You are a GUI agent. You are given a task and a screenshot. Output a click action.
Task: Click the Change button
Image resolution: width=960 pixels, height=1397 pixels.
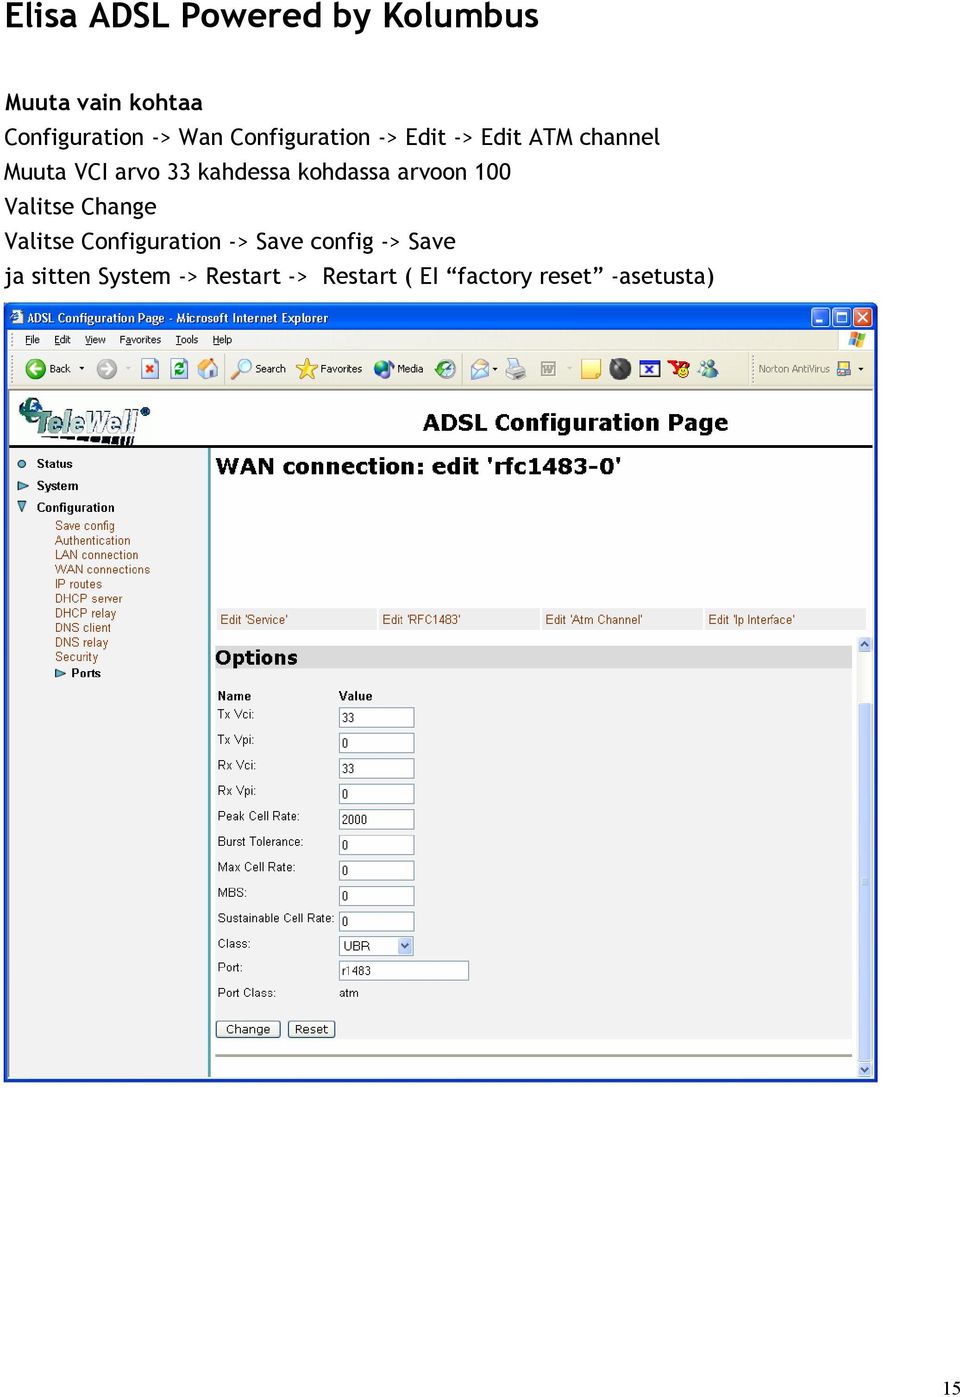[248, 1029]
